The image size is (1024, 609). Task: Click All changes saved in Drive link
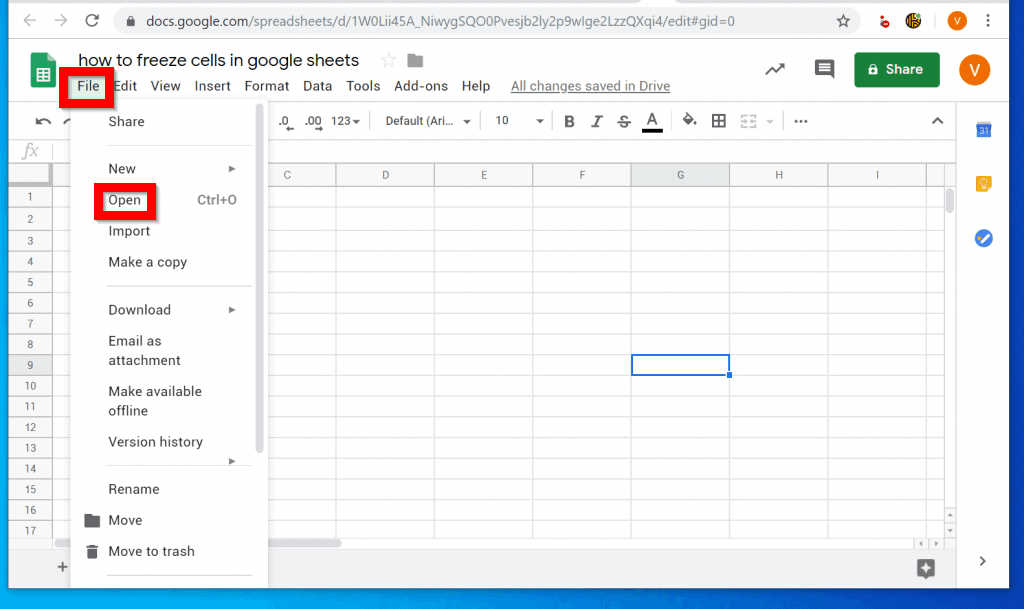point(590,86)
